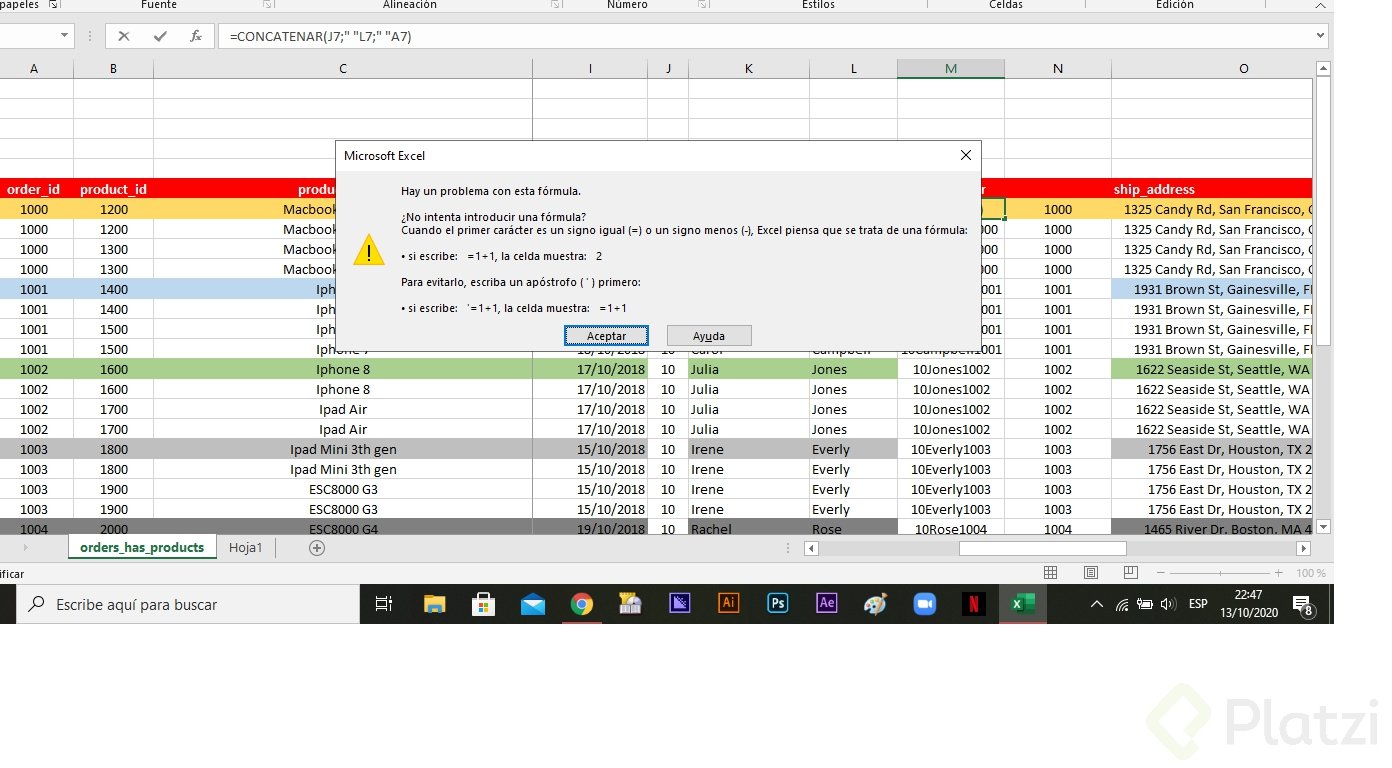Viewport: 1392px width, 768px height.
Task: Open Photoshop from taskbar
Action: 777,604
